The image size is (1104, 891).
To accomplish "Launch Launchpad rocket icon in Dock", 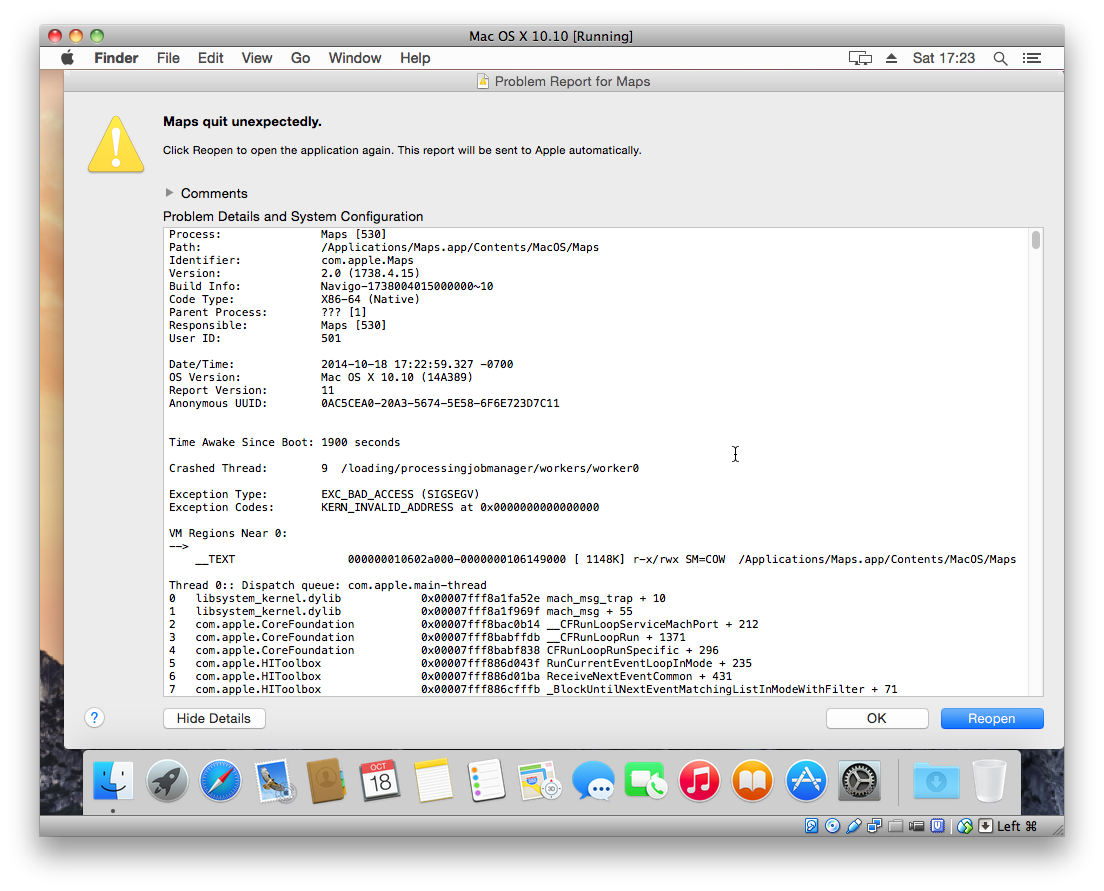I will pyautogui.click(x=167, y=780).
